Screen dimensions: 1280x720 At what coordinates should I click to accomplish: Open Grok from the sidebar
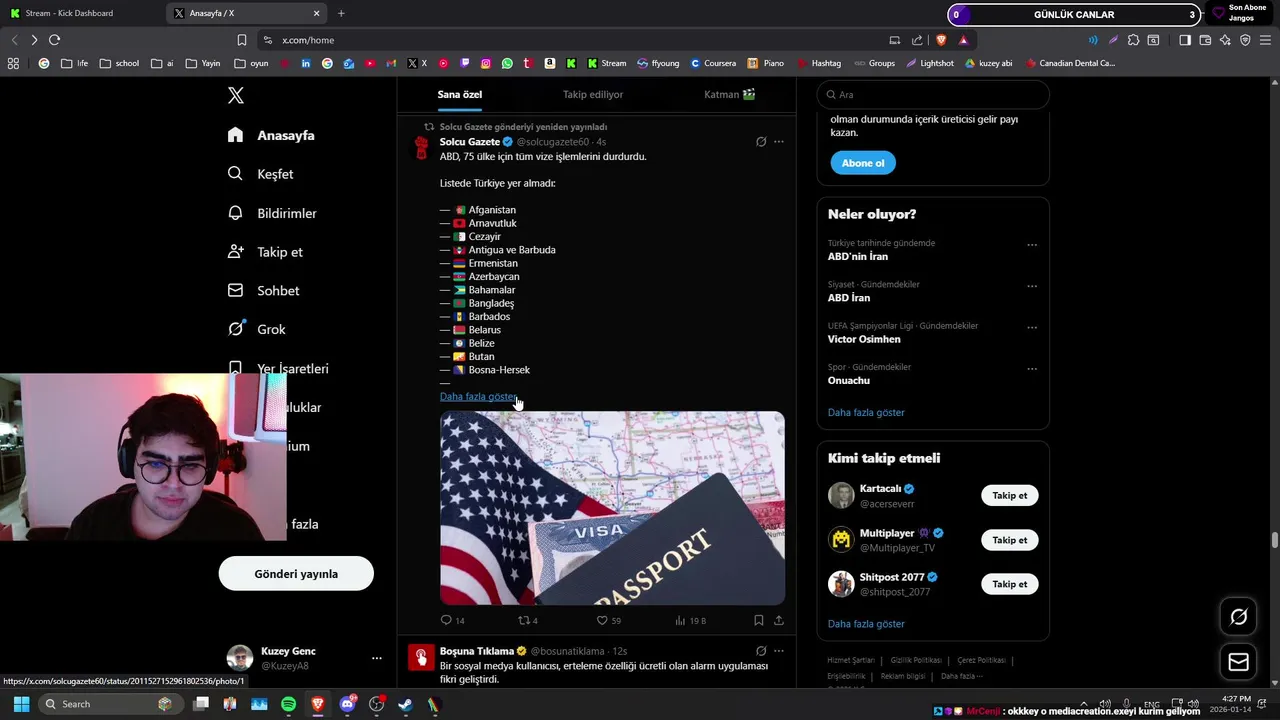(256, 329)
